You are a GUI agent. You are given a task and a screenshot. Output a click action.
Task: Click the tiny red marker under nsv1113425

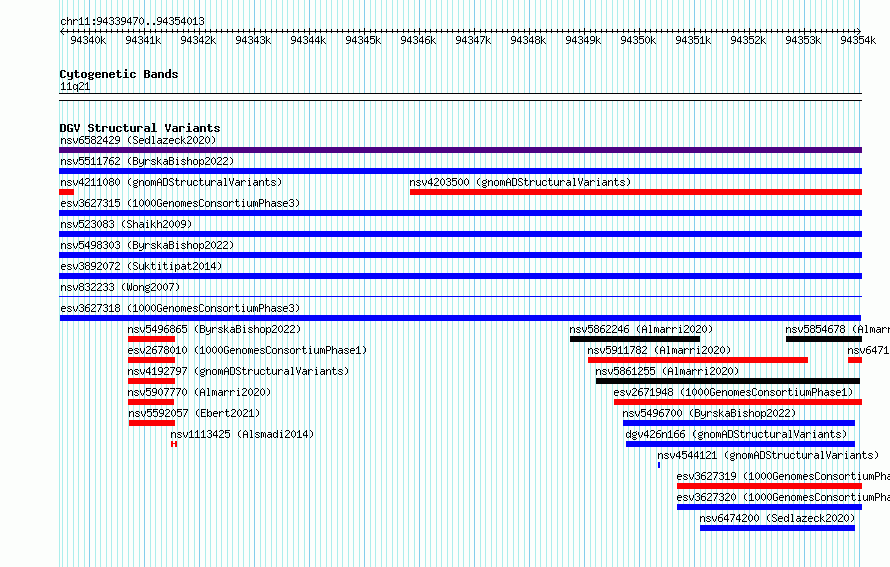pyautogui.click(x=174, y=444)
